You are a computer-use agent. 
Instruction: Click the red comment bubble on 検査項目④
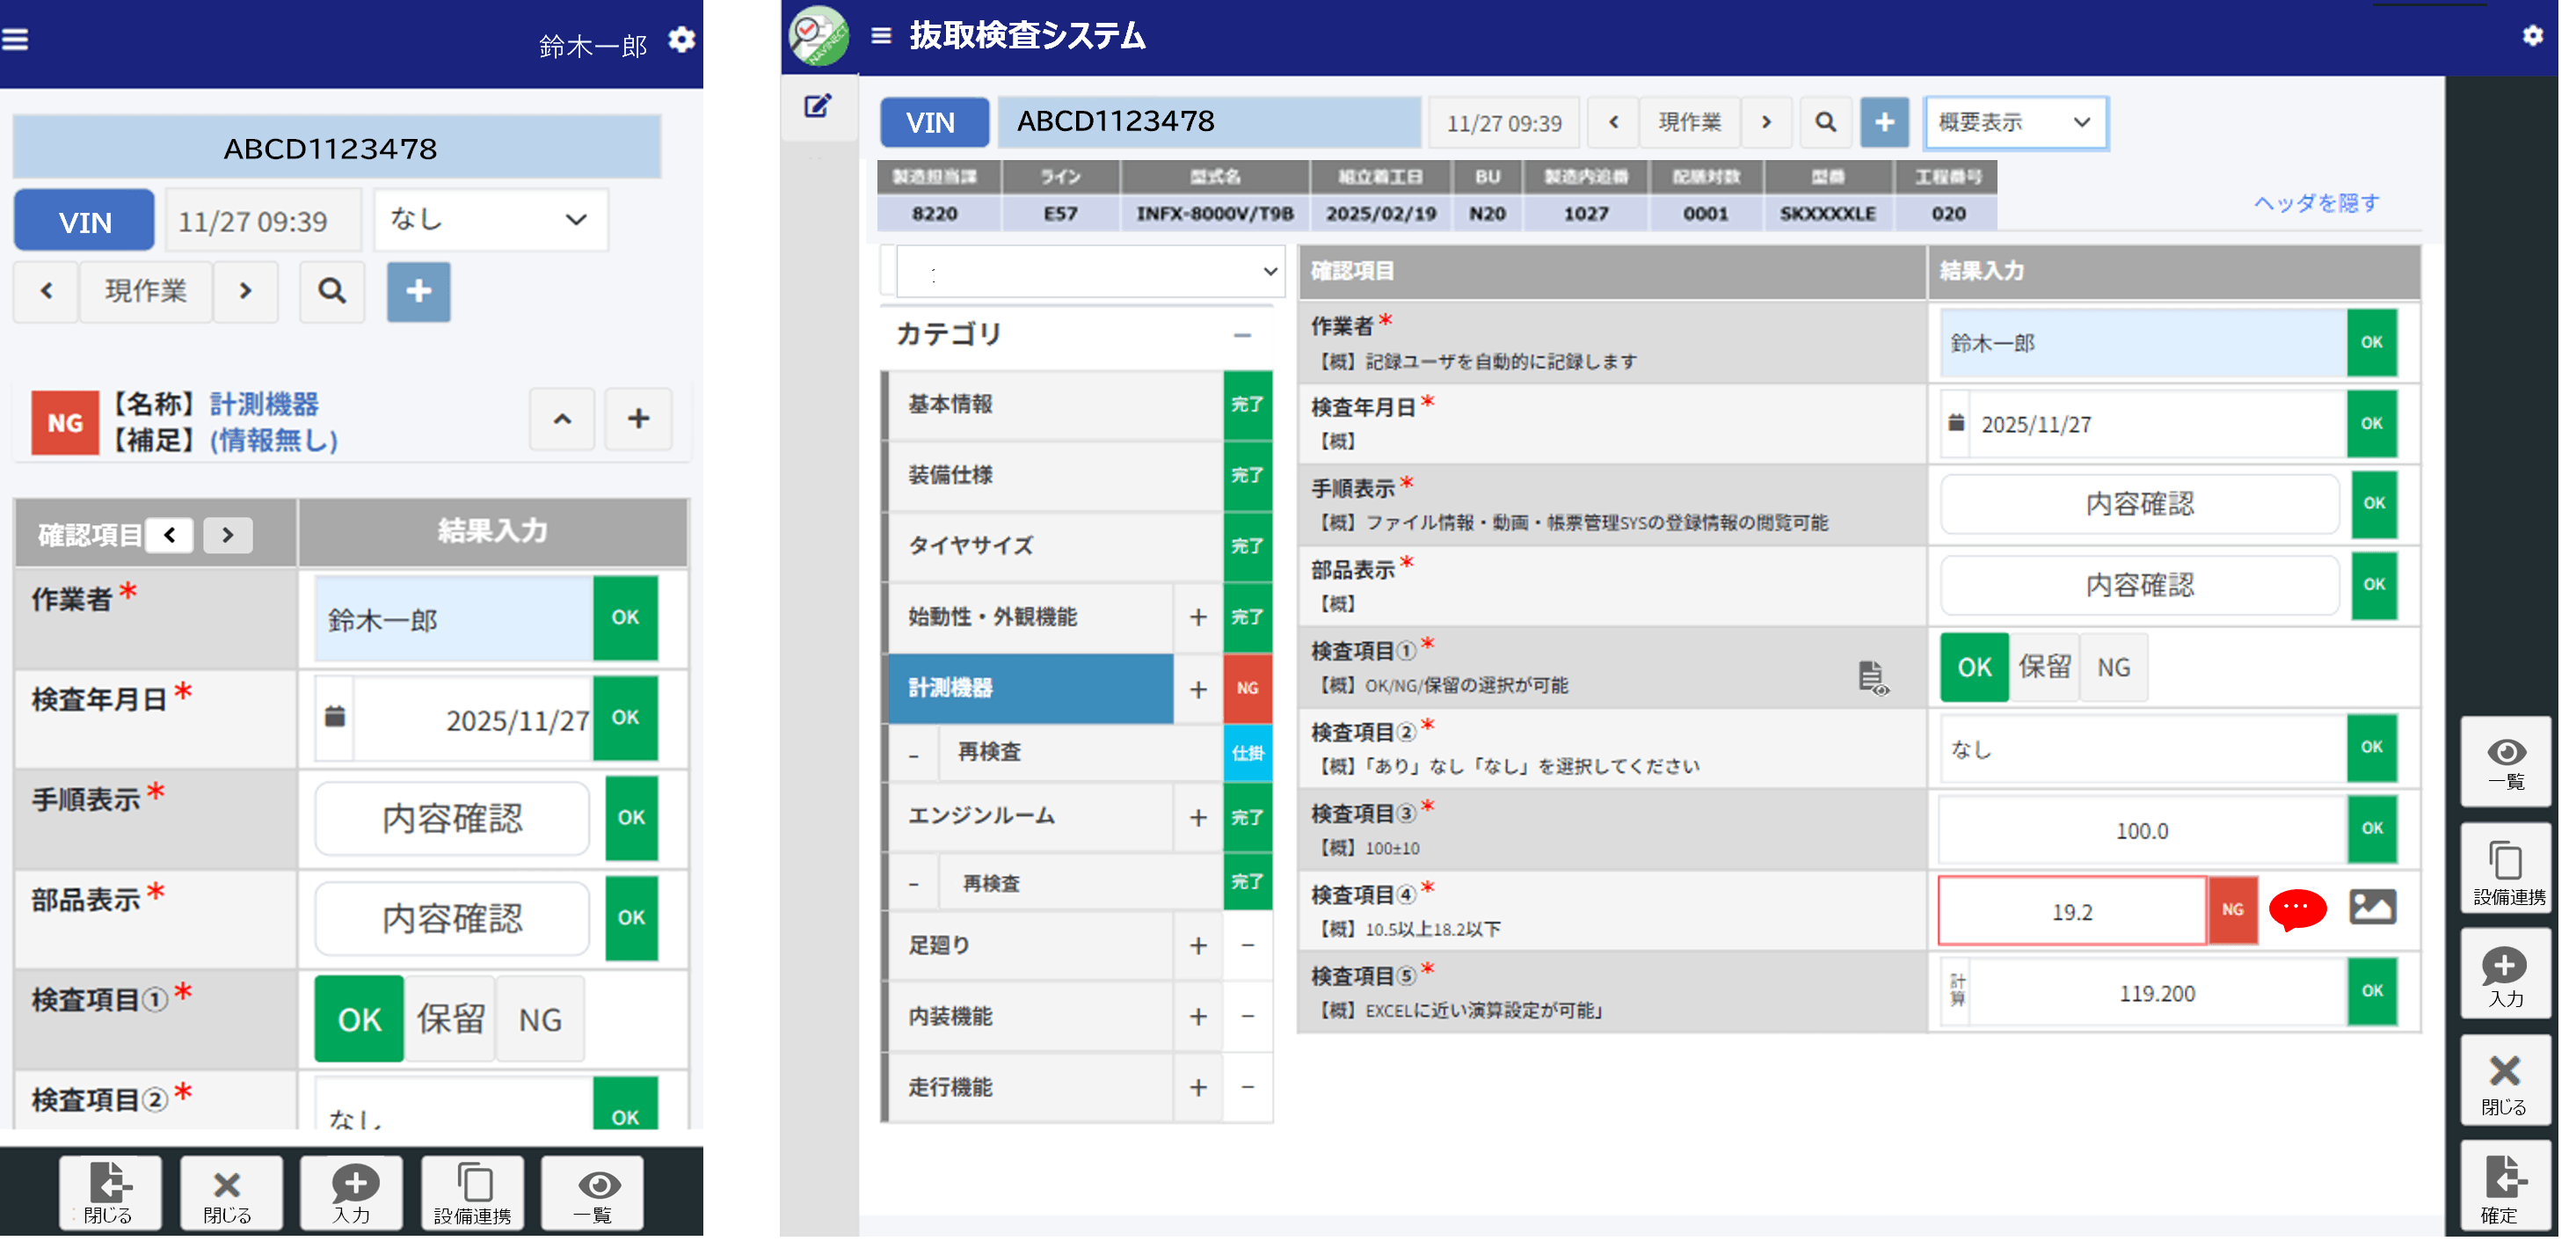(x=2296, y=908)
